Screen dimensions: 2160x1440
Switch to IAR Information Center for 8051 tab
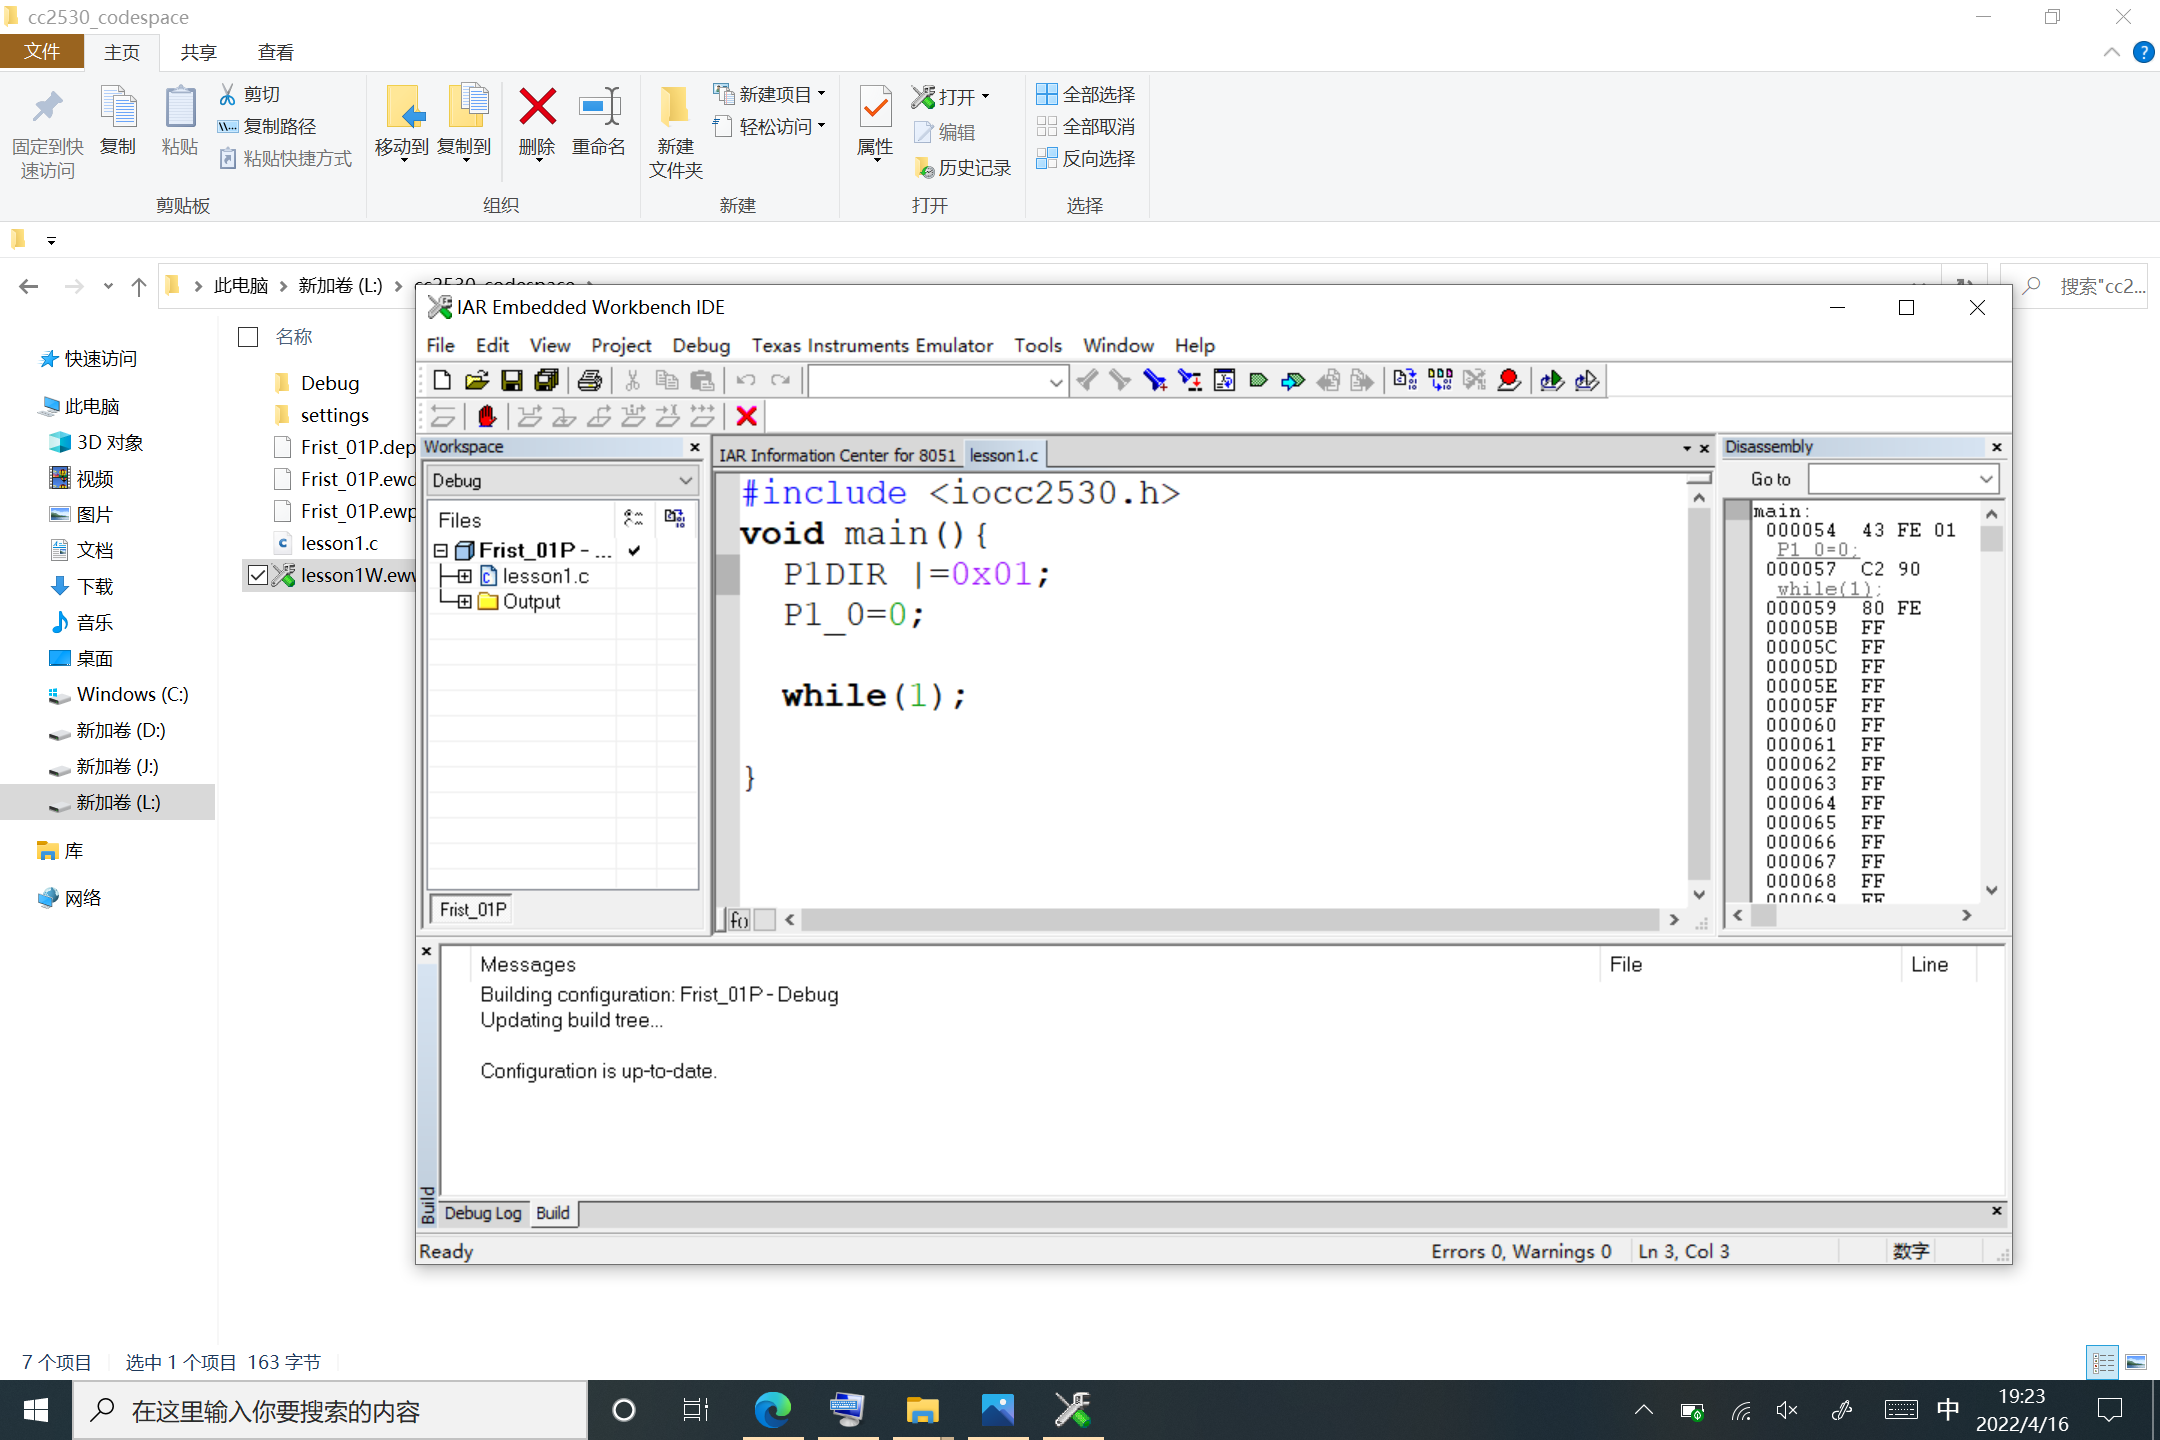838,455
